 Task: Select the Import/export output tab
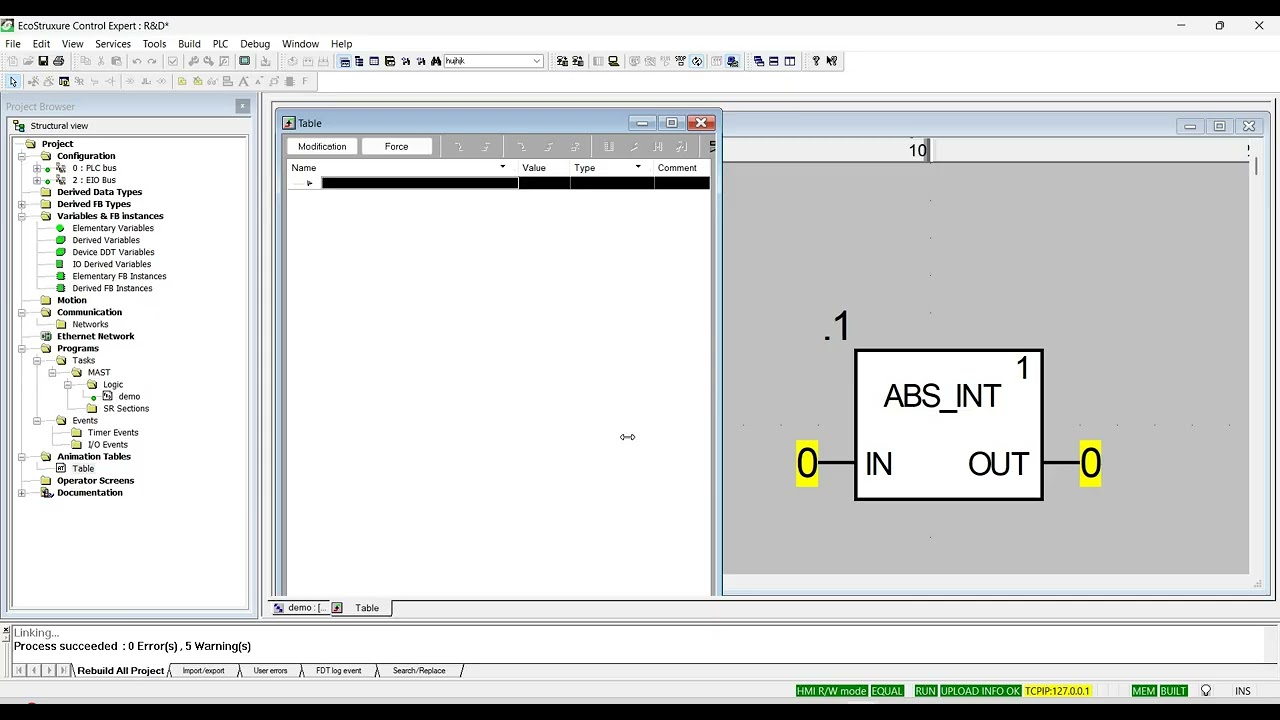[203, 671]
